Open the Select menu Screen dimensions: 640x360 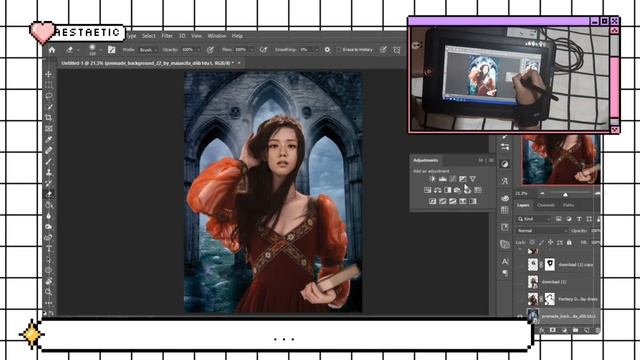point(149,36)
